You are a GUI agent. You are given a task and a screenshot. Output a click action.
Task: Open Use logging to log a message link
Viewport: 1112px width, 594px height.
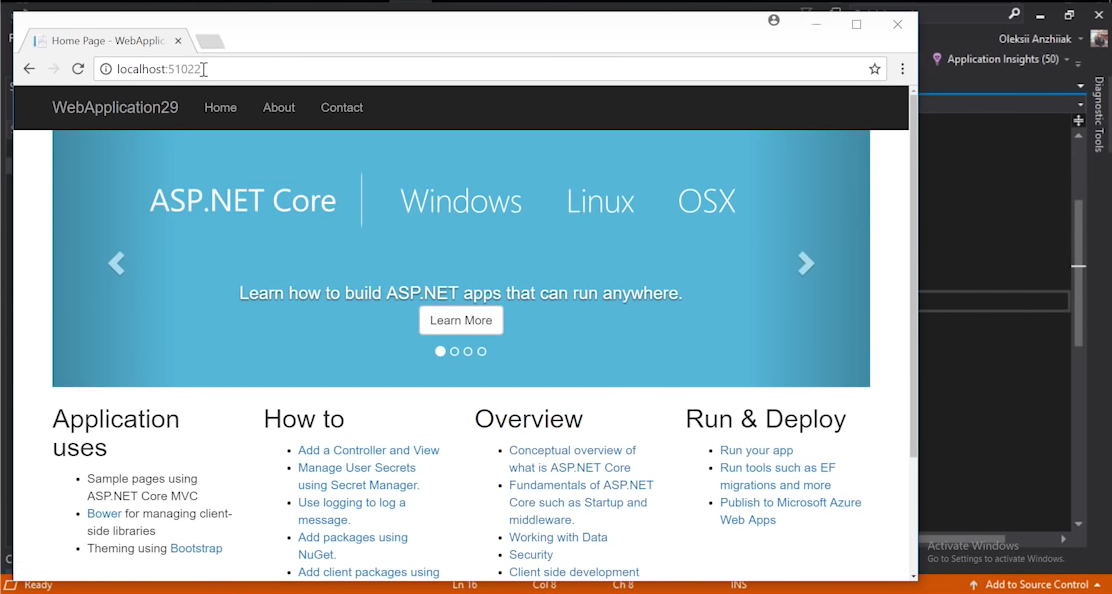click(352, 511)
